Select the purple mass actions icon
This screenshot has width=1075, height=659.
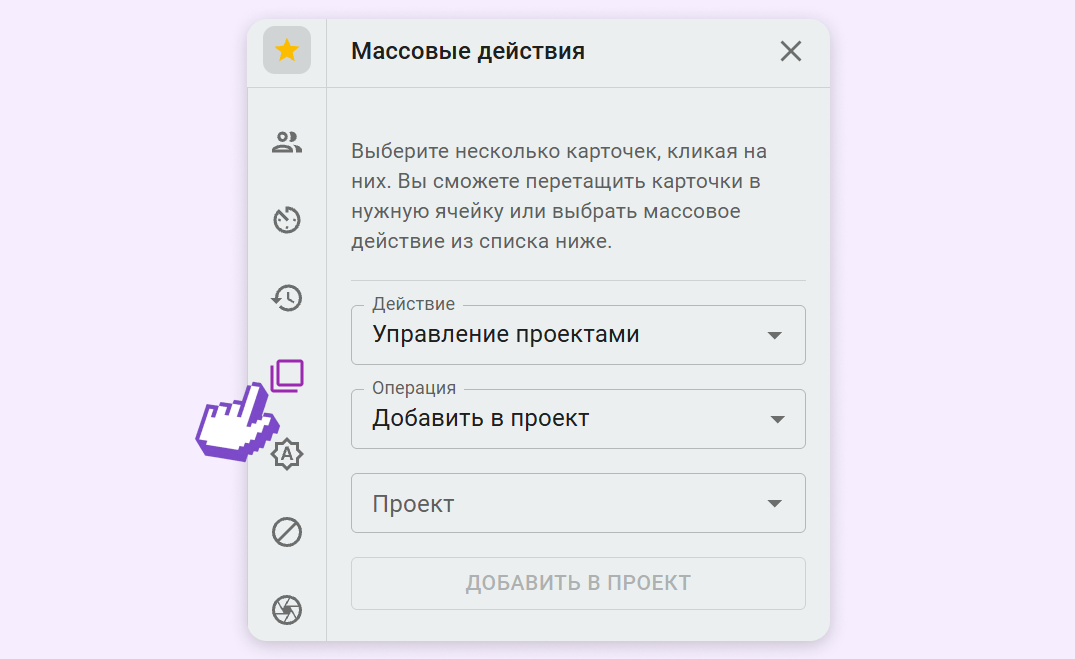pos(287,376)
